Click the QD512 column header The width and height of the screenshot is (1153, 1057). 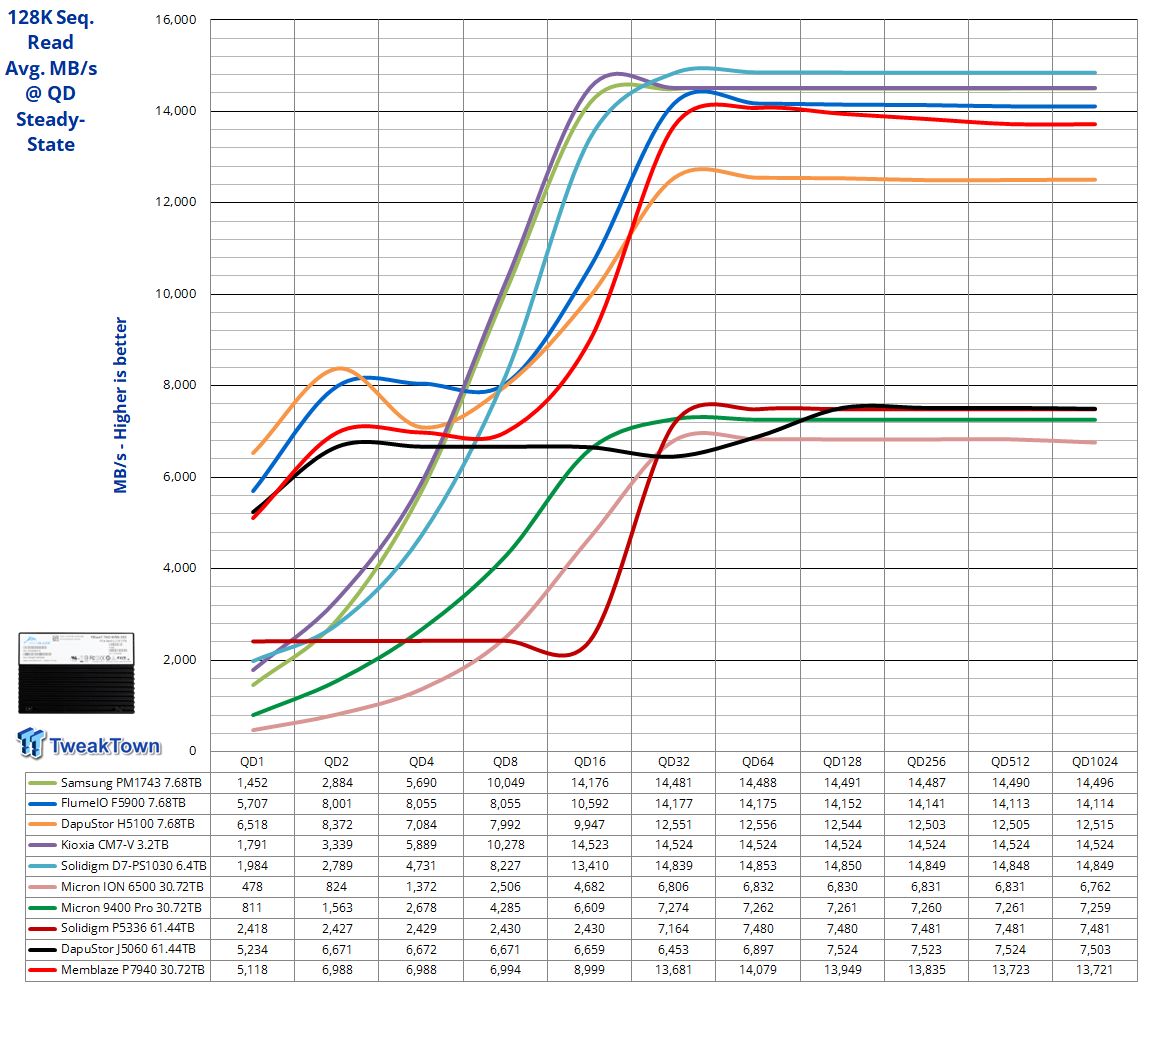coord(1010,762)
